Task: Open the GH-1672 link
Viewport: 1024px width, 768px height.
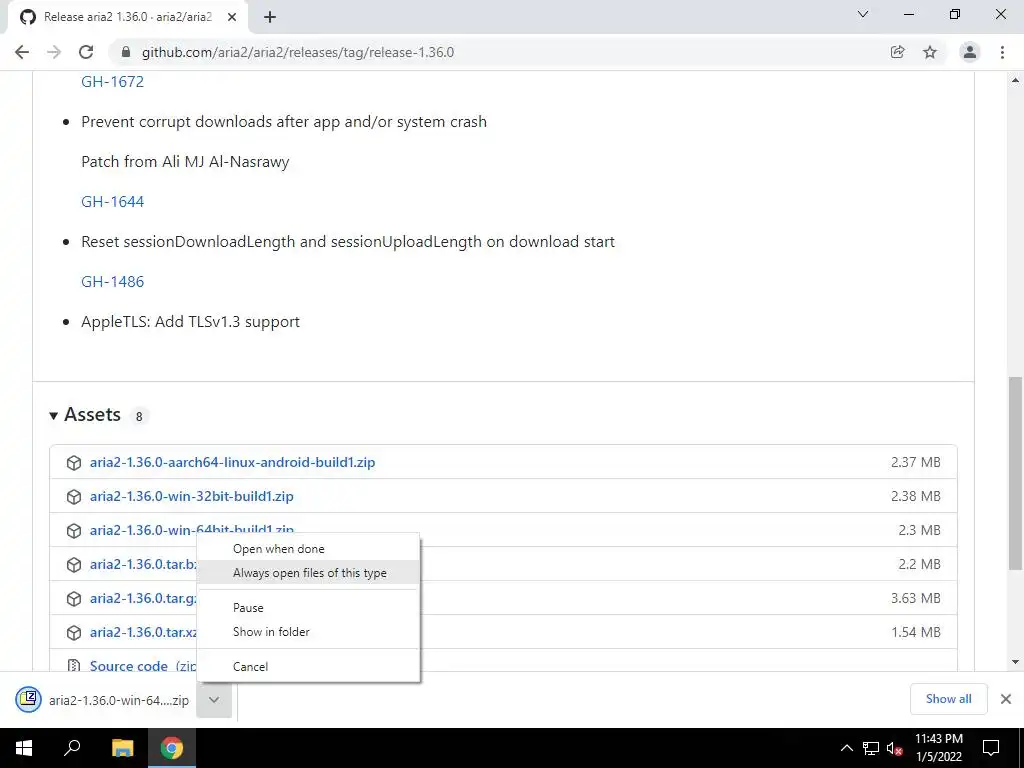Action: click(112, 82)
